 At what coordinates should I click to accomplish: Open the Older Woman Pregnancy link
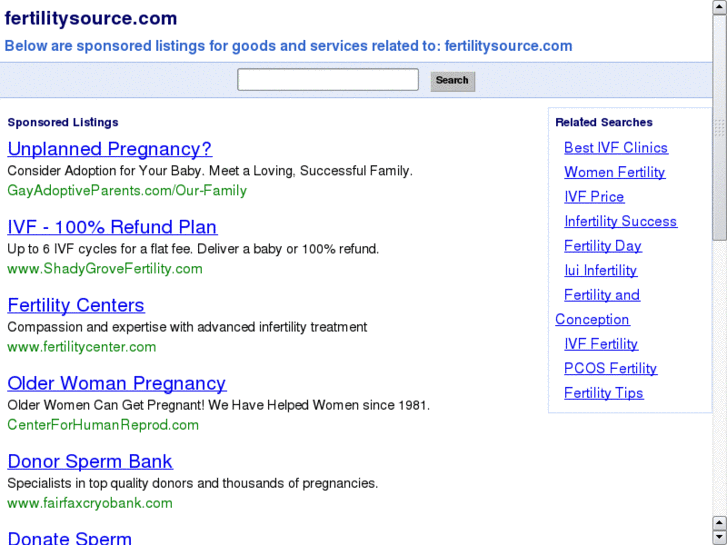[116, 383]
